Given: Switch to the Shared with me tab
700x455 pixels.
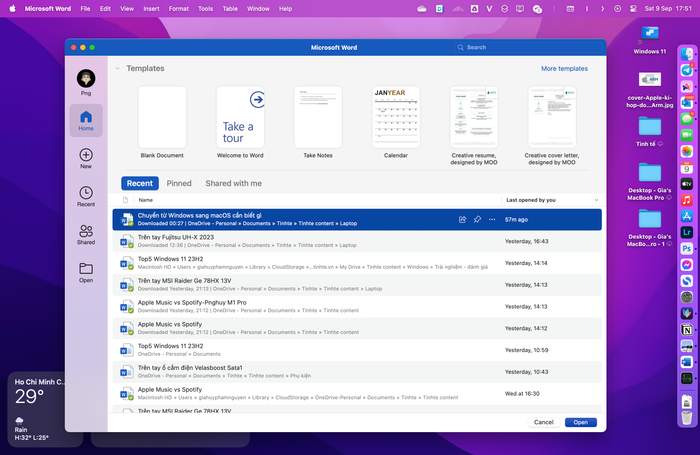Looking at the screenshot, I should 233,183.
